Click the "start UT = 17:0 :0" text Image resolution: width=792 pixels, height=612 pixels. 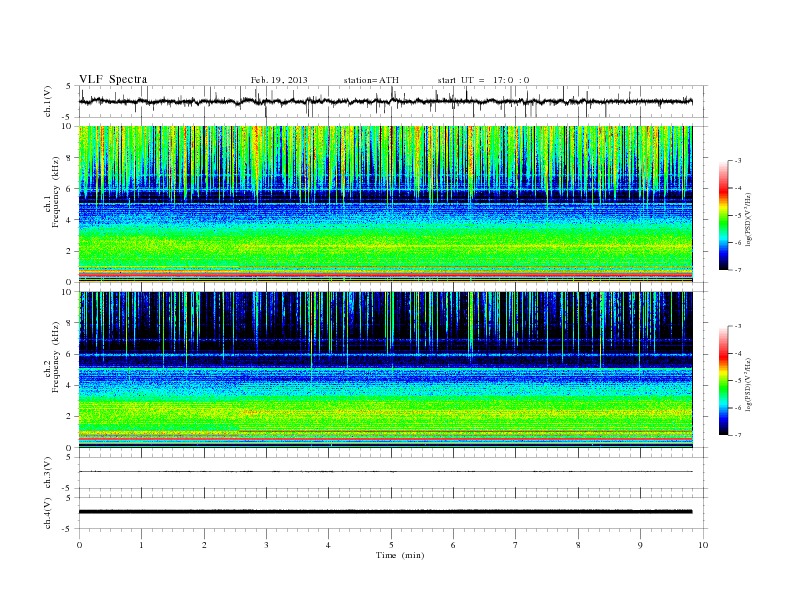(483, 80)
